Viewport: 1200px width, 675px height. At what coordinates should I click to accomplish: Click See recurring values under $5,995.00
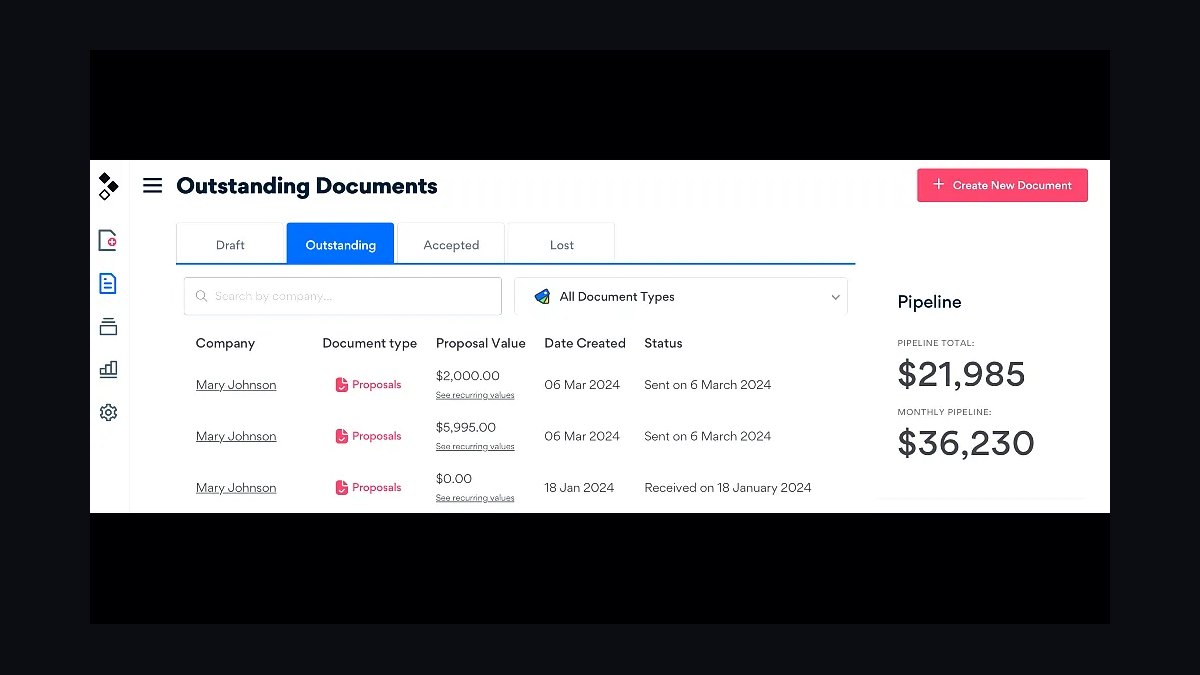475,447
